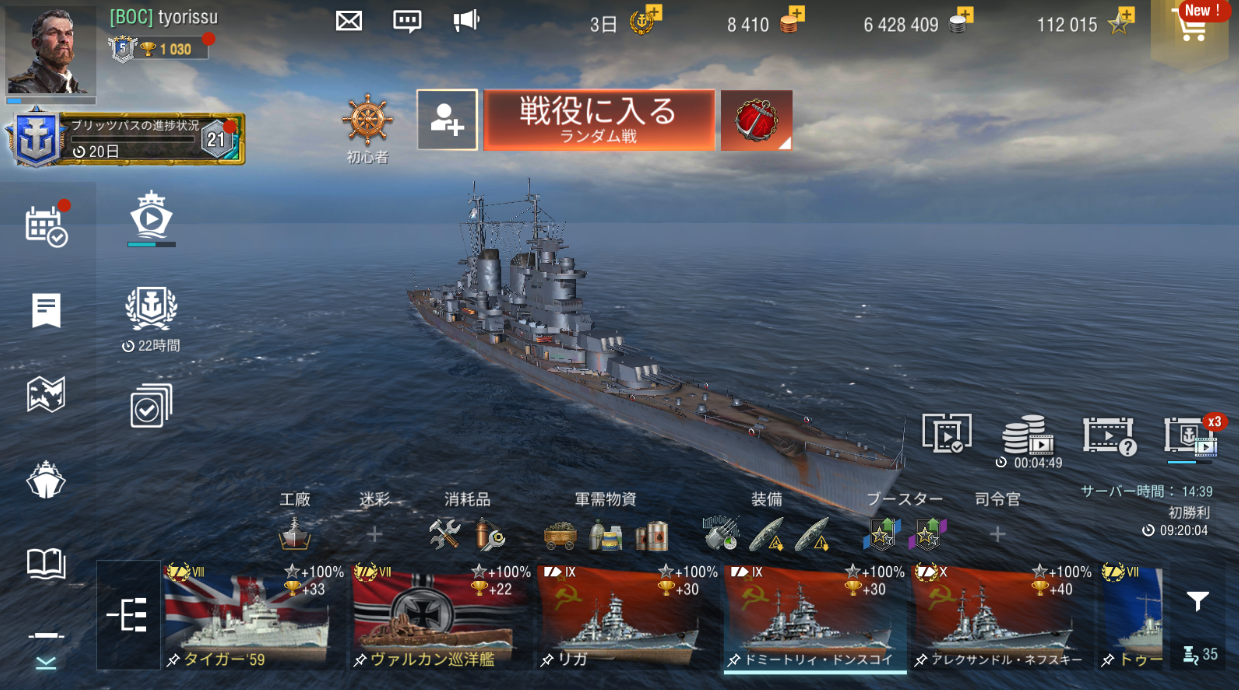Open the mail envelope icon
This screenshot has height=690, width=1239.
pyautogui.click(x=349, y=20)
